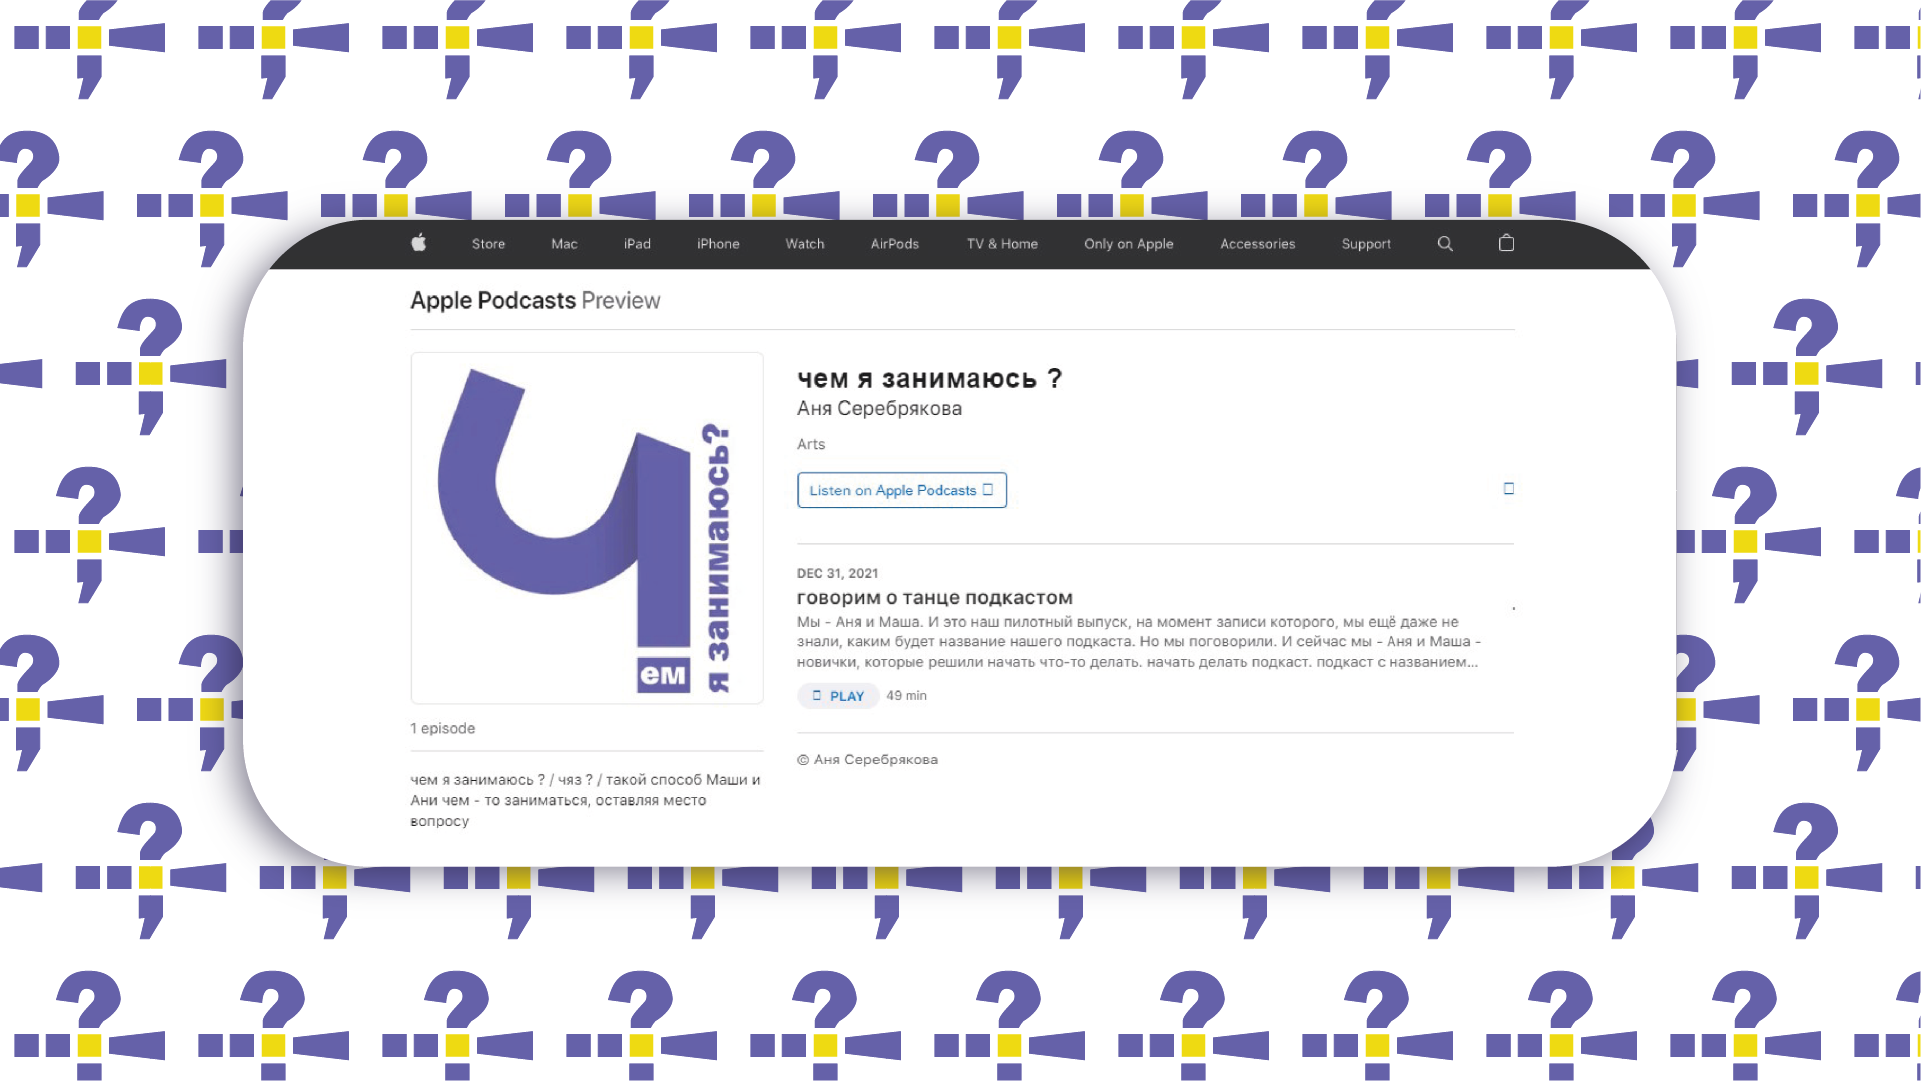Image resolution: width=1921 pixels, height=1081 pixels.
Task: Play the episode говорим о танце подкастом
Action: pyautogui.click(x=838, y=696)
